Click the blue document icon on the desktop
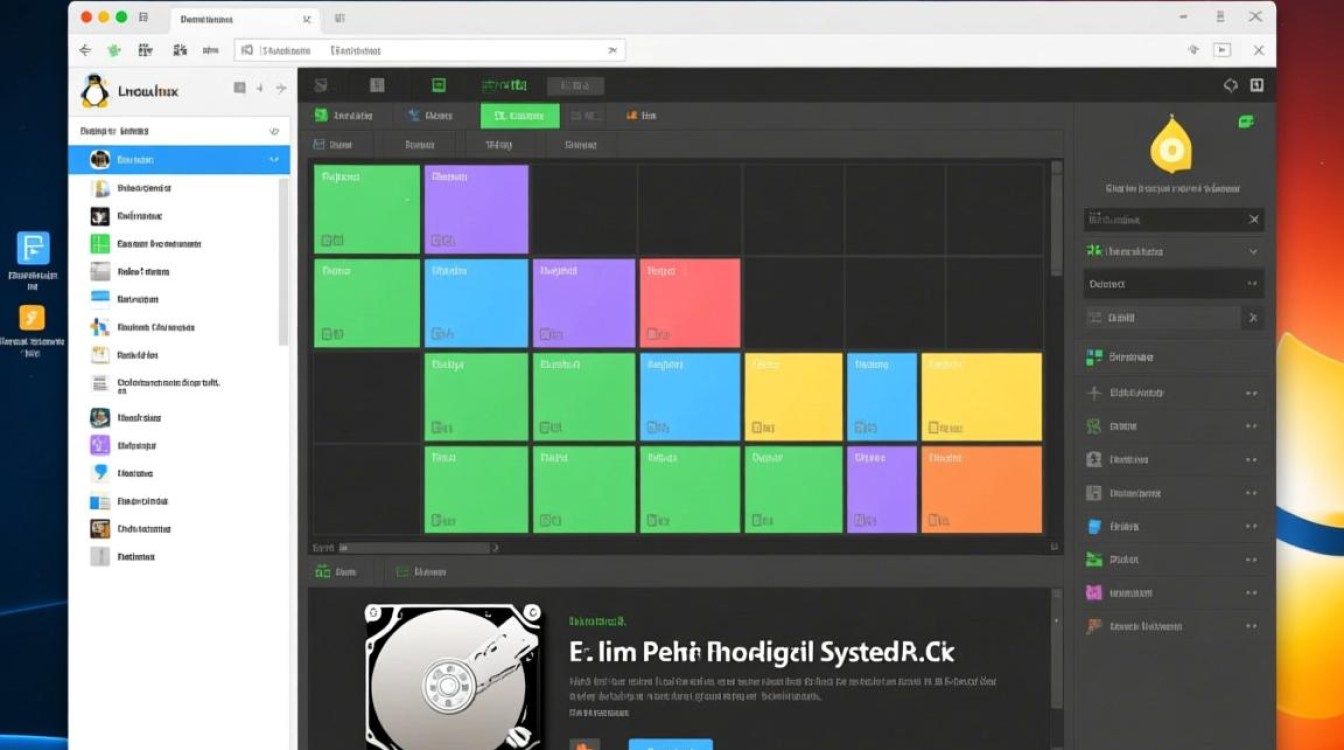The height and width of the screenshot is (750, 1344). click(x=33, y=247)
